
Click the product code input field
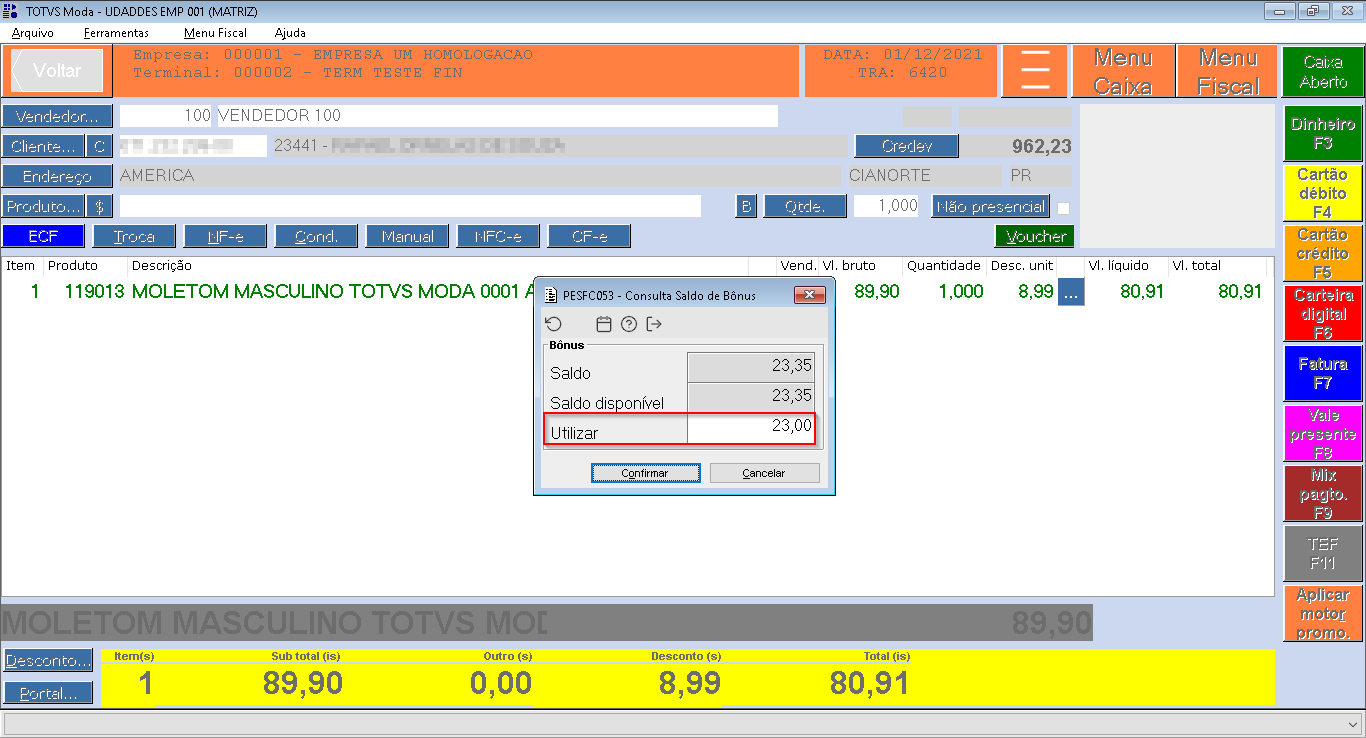(410, 206)
